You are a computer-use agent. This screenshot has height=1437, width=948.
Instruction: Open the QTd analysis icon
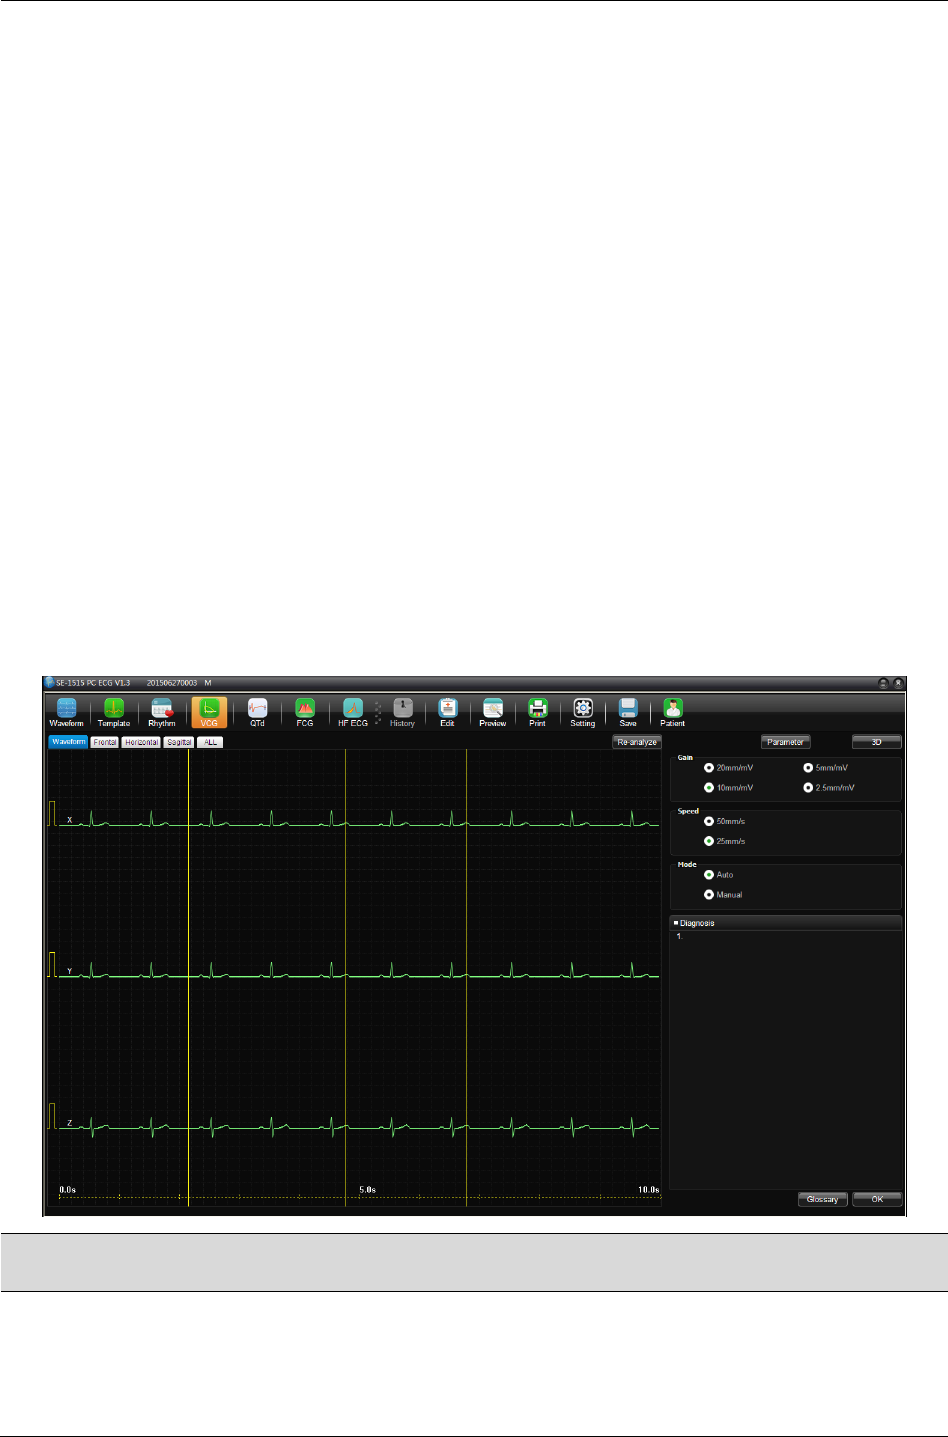(x=257, y=712)
